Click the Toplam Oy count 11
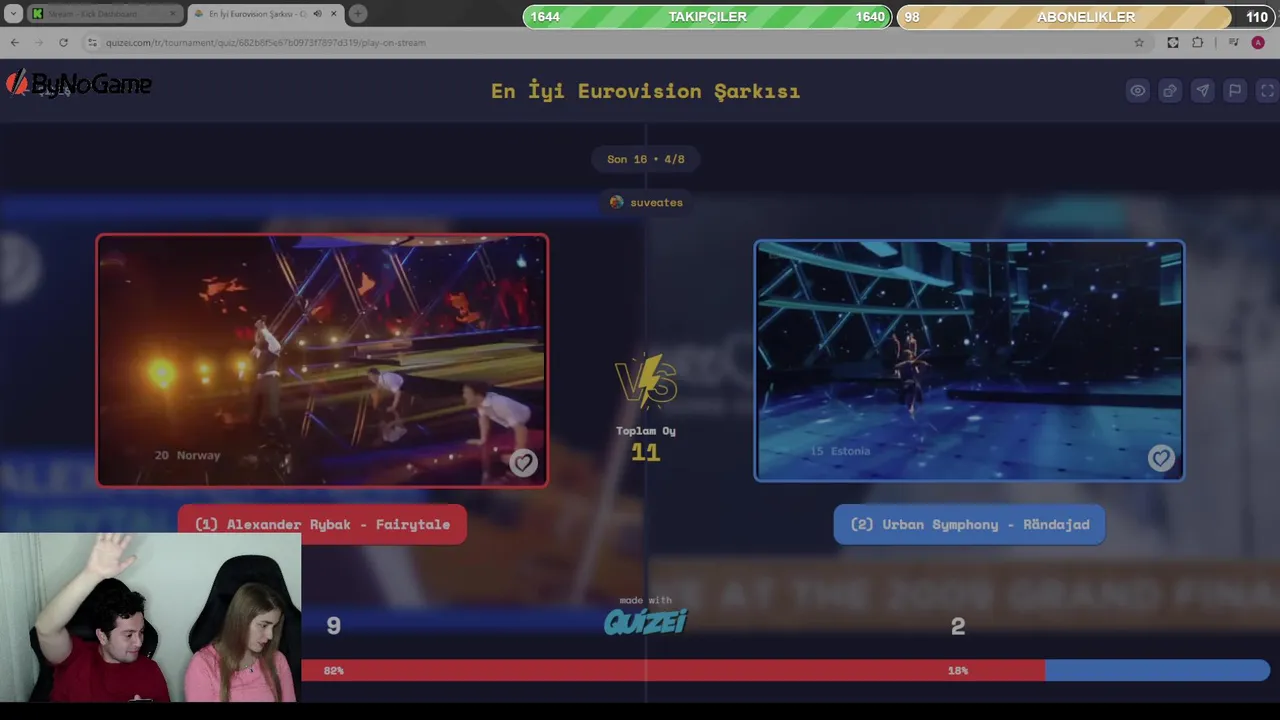This screenshot has height=720, width=1280. pyautogui.click(x=646, y=452)
